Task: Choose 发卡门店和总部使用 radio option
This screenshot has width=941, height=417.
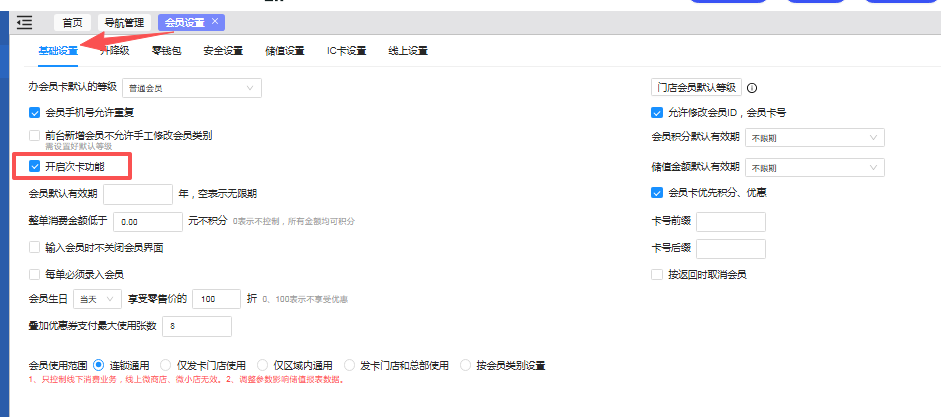Action: (349, 365)
